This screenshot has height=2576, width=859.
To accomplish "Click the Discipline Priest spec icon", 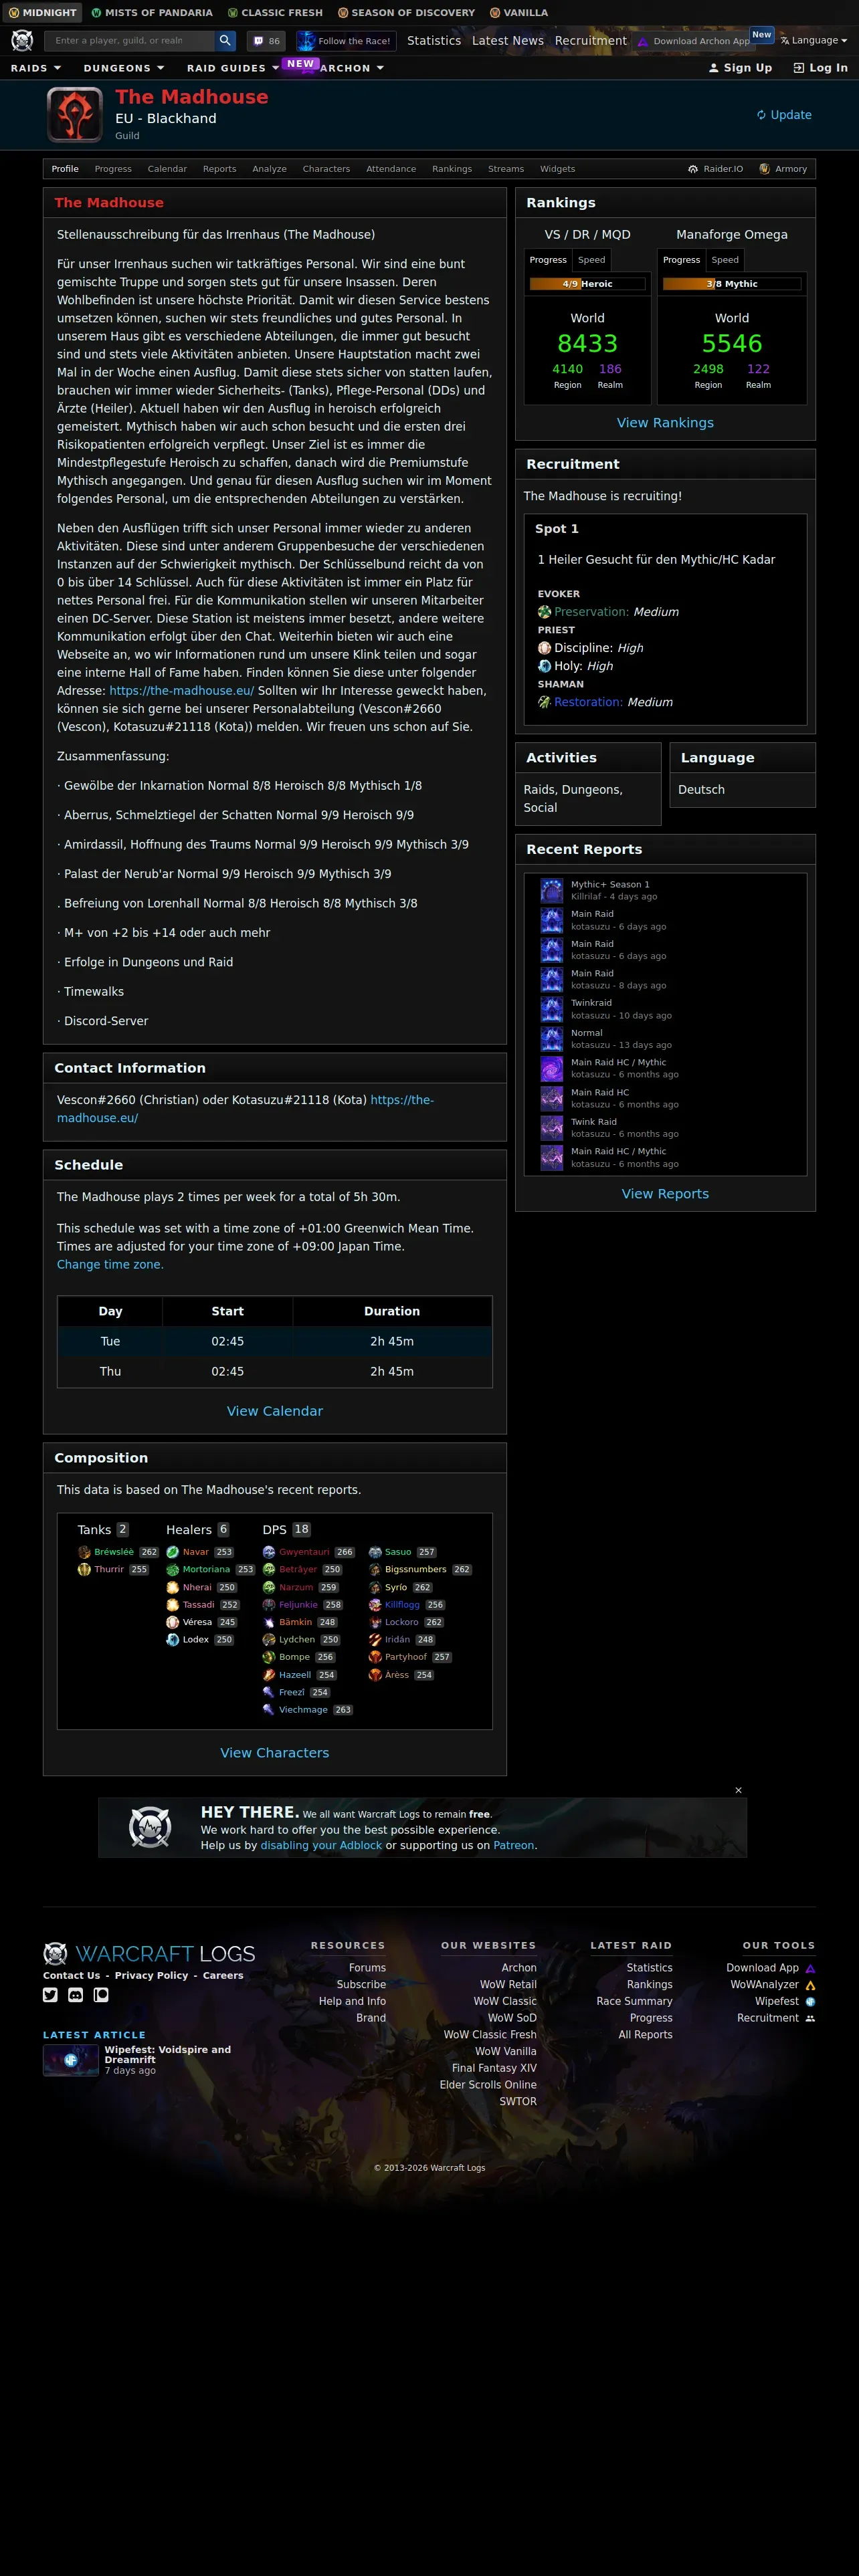I will coord(544,648).
